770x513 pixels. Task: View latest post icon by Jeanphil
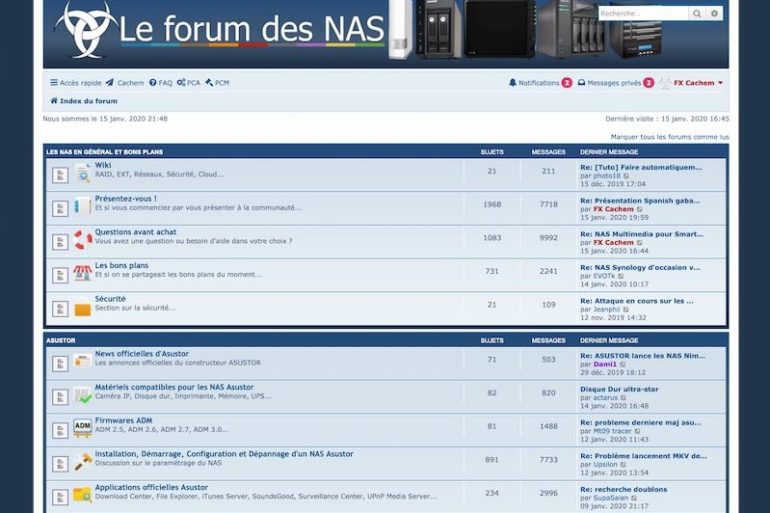(626, 310)
